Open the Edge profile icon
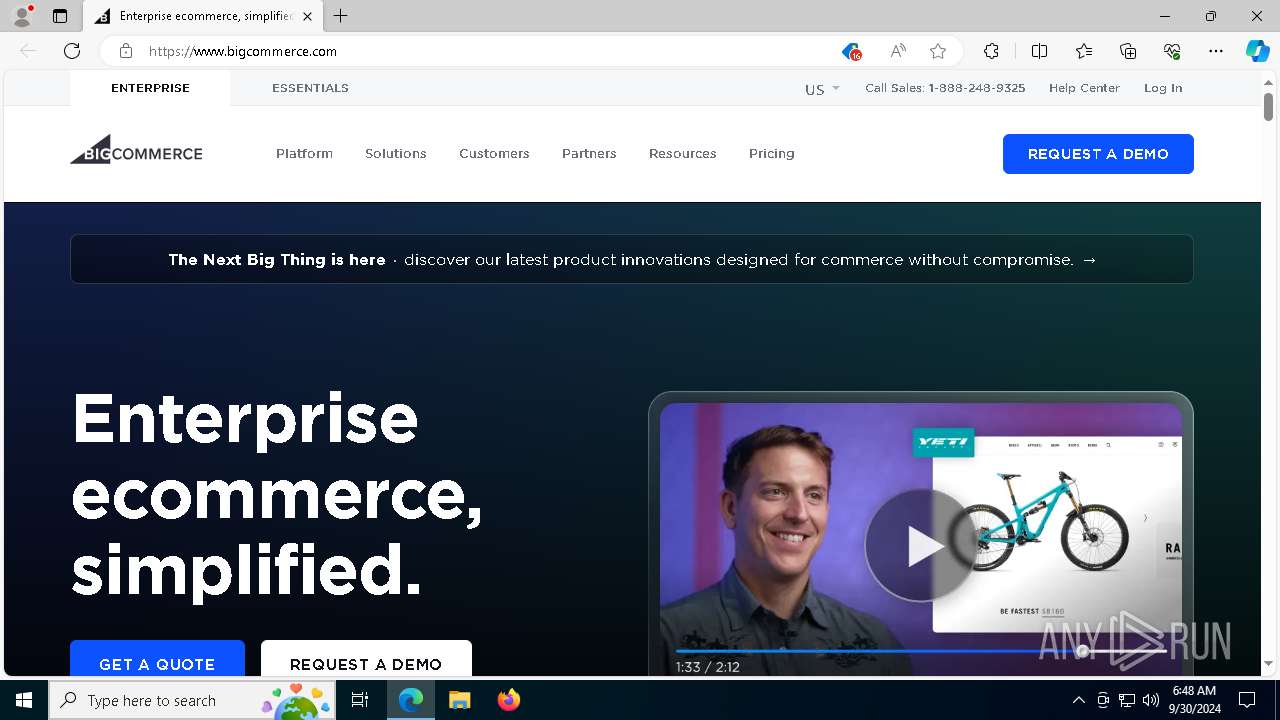 pos(22,16)
